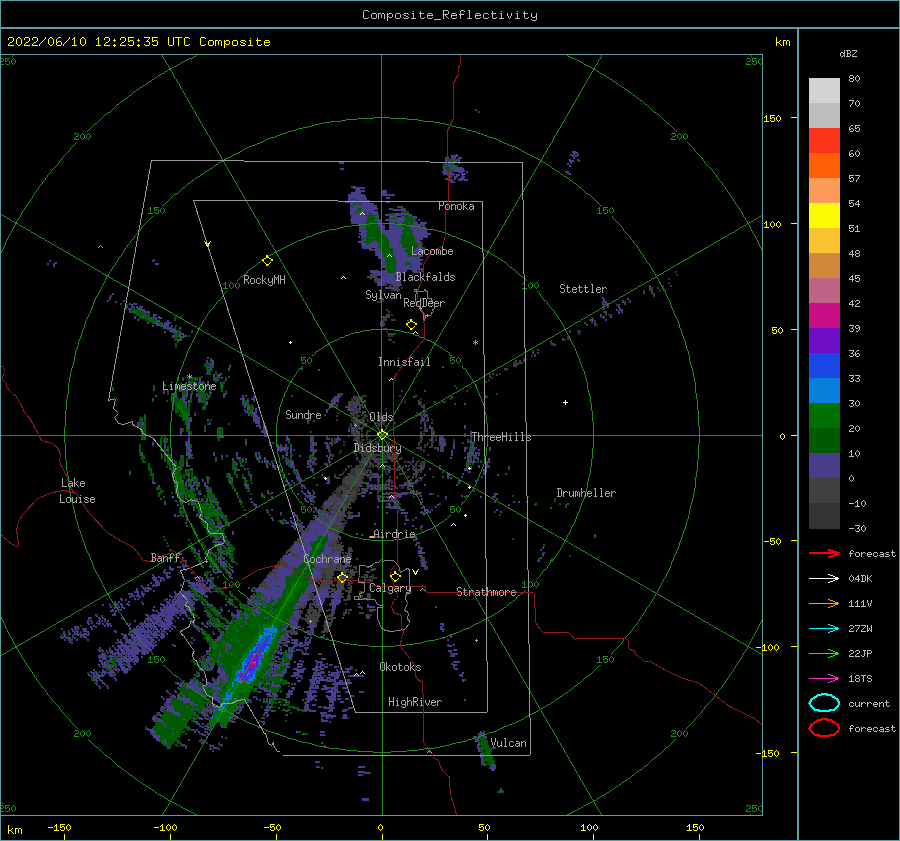Click the -150 tick on bottom axis
Image resolution: width=900 pixels, height=841 pixels.
tap(59, 827)
